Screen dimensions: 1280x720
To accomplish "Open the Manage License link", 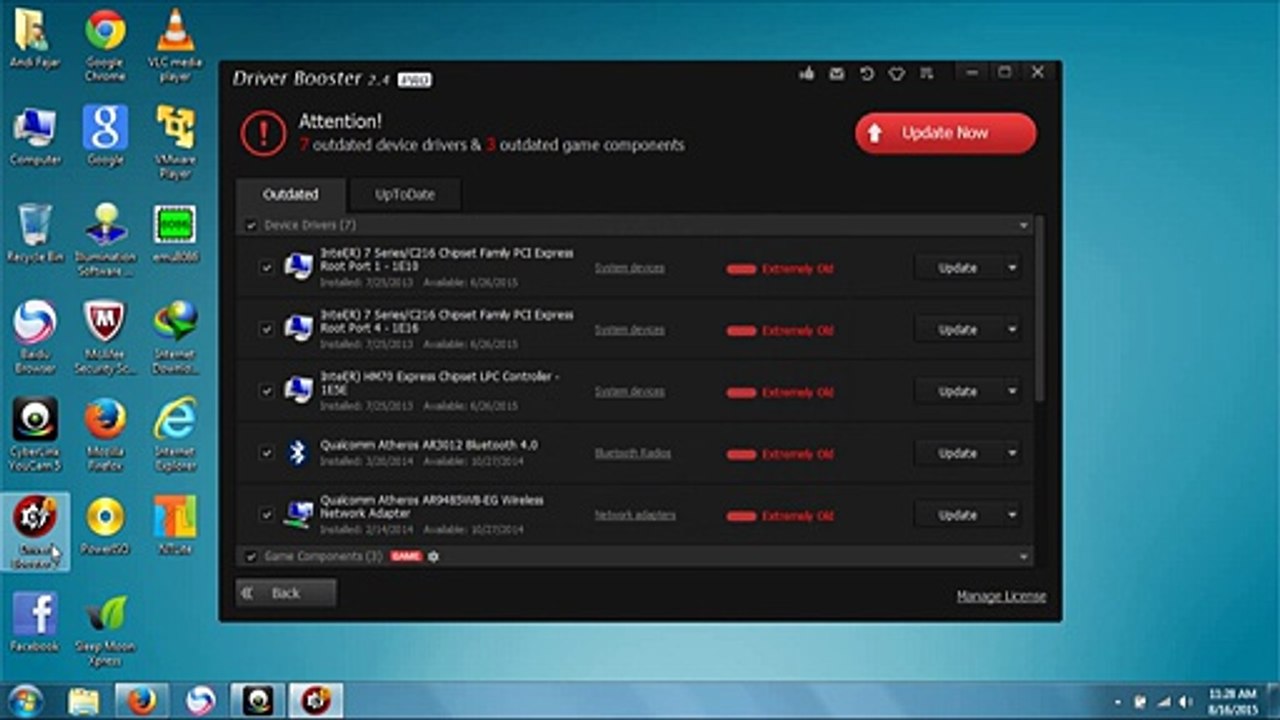I will point(1001,596).
